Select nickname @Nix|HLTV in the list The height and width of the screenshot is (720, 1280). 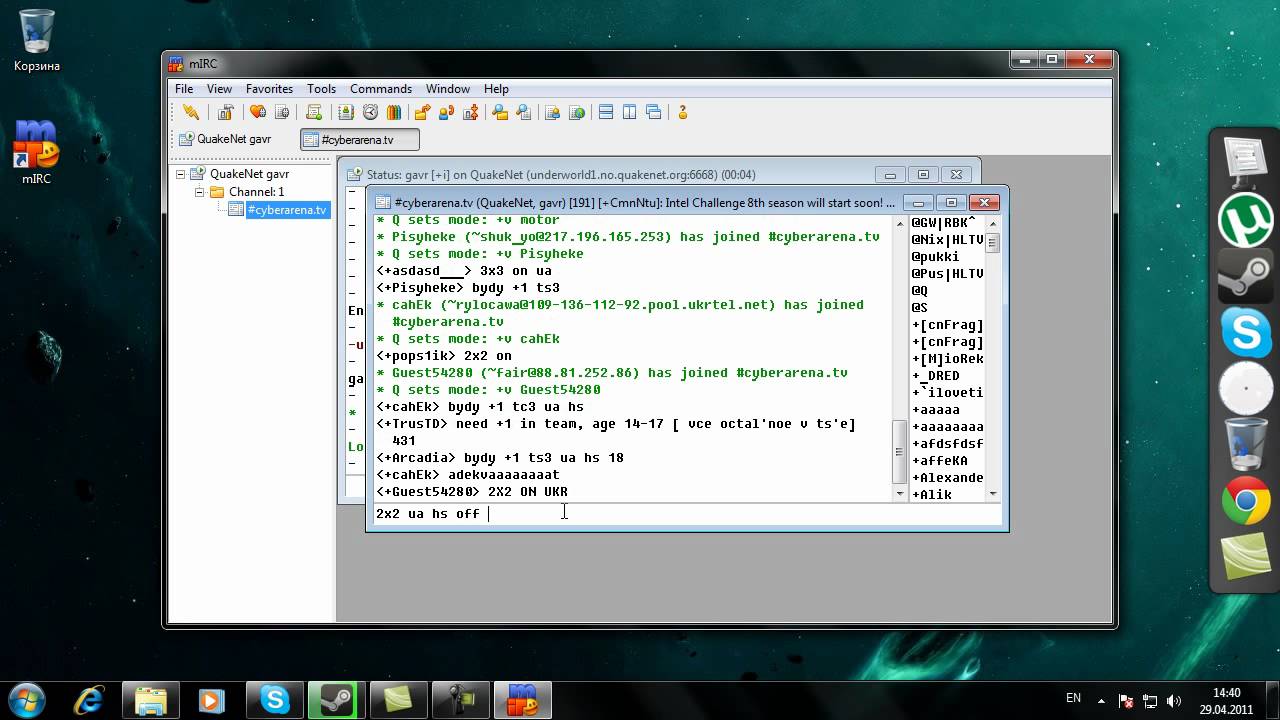tap(947, 240)
